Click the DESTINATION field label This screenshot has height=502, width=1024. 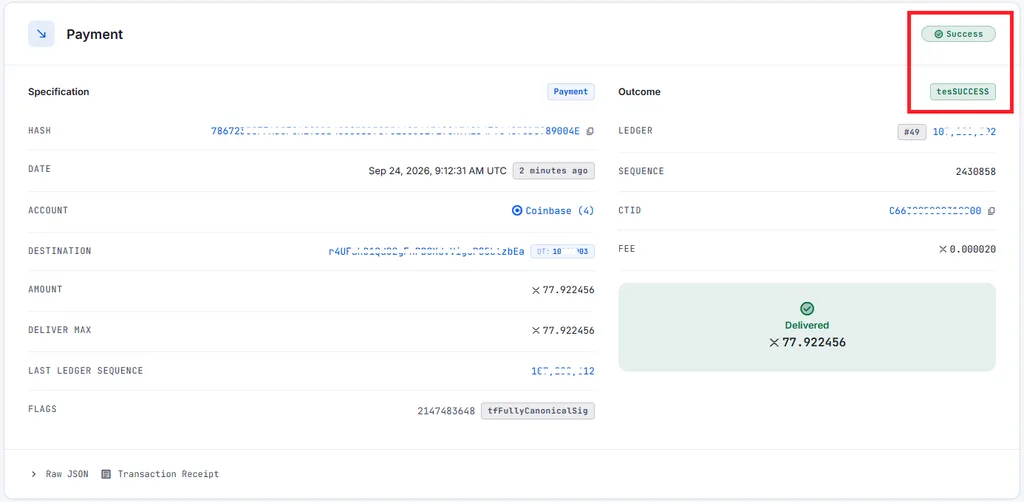click(x=59, y=251)
